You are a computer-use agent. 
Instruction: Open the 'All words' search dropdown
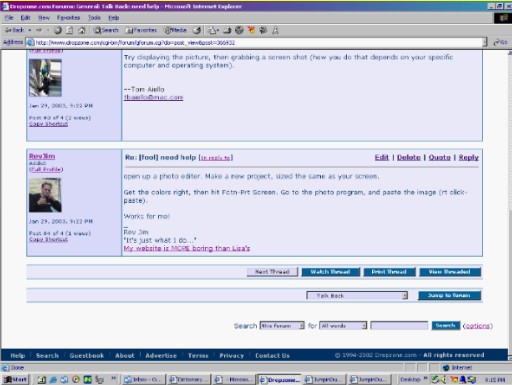tap(343, 326)
